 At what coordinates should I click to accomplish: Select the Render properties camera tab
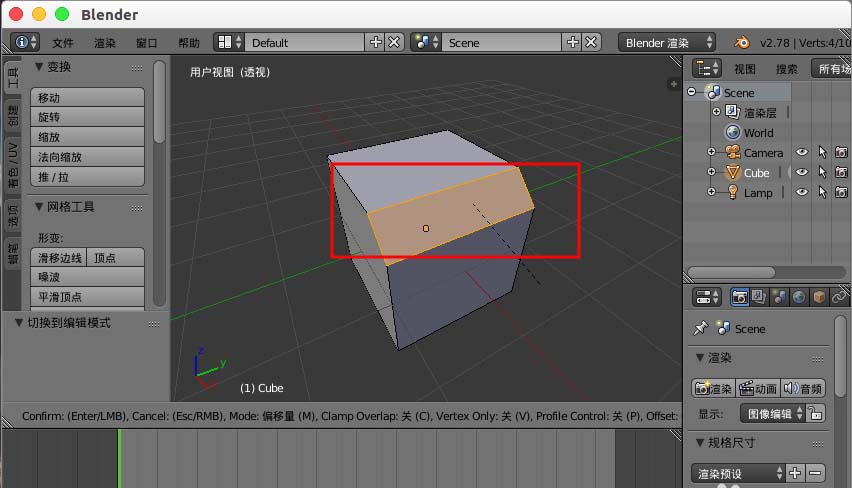(x=739, y=297)
